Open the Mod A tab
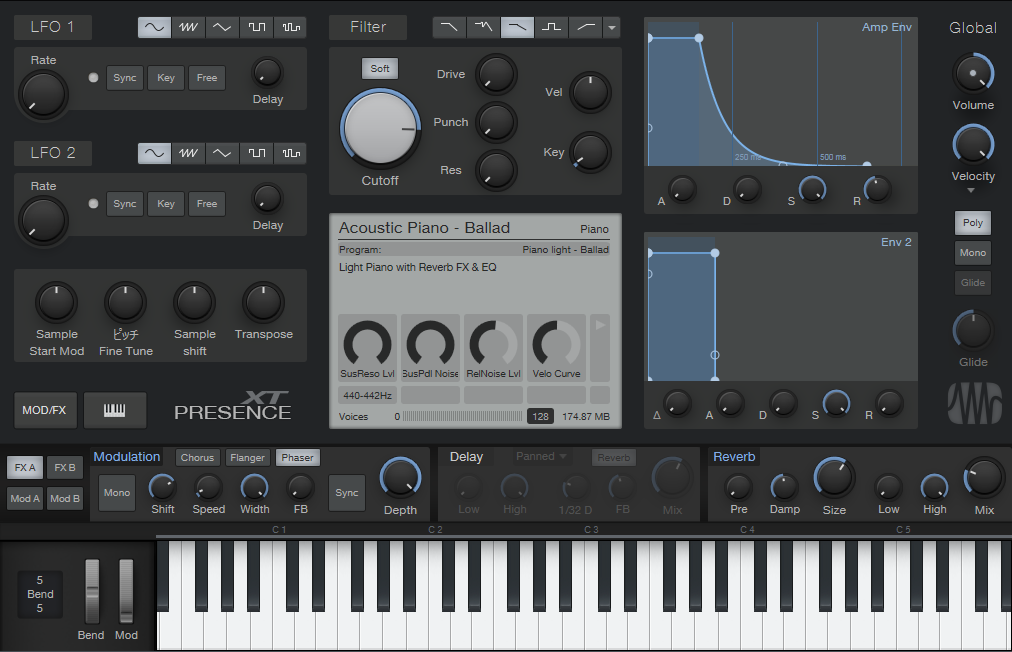1012x652 pixels. (x=25, y=498)
